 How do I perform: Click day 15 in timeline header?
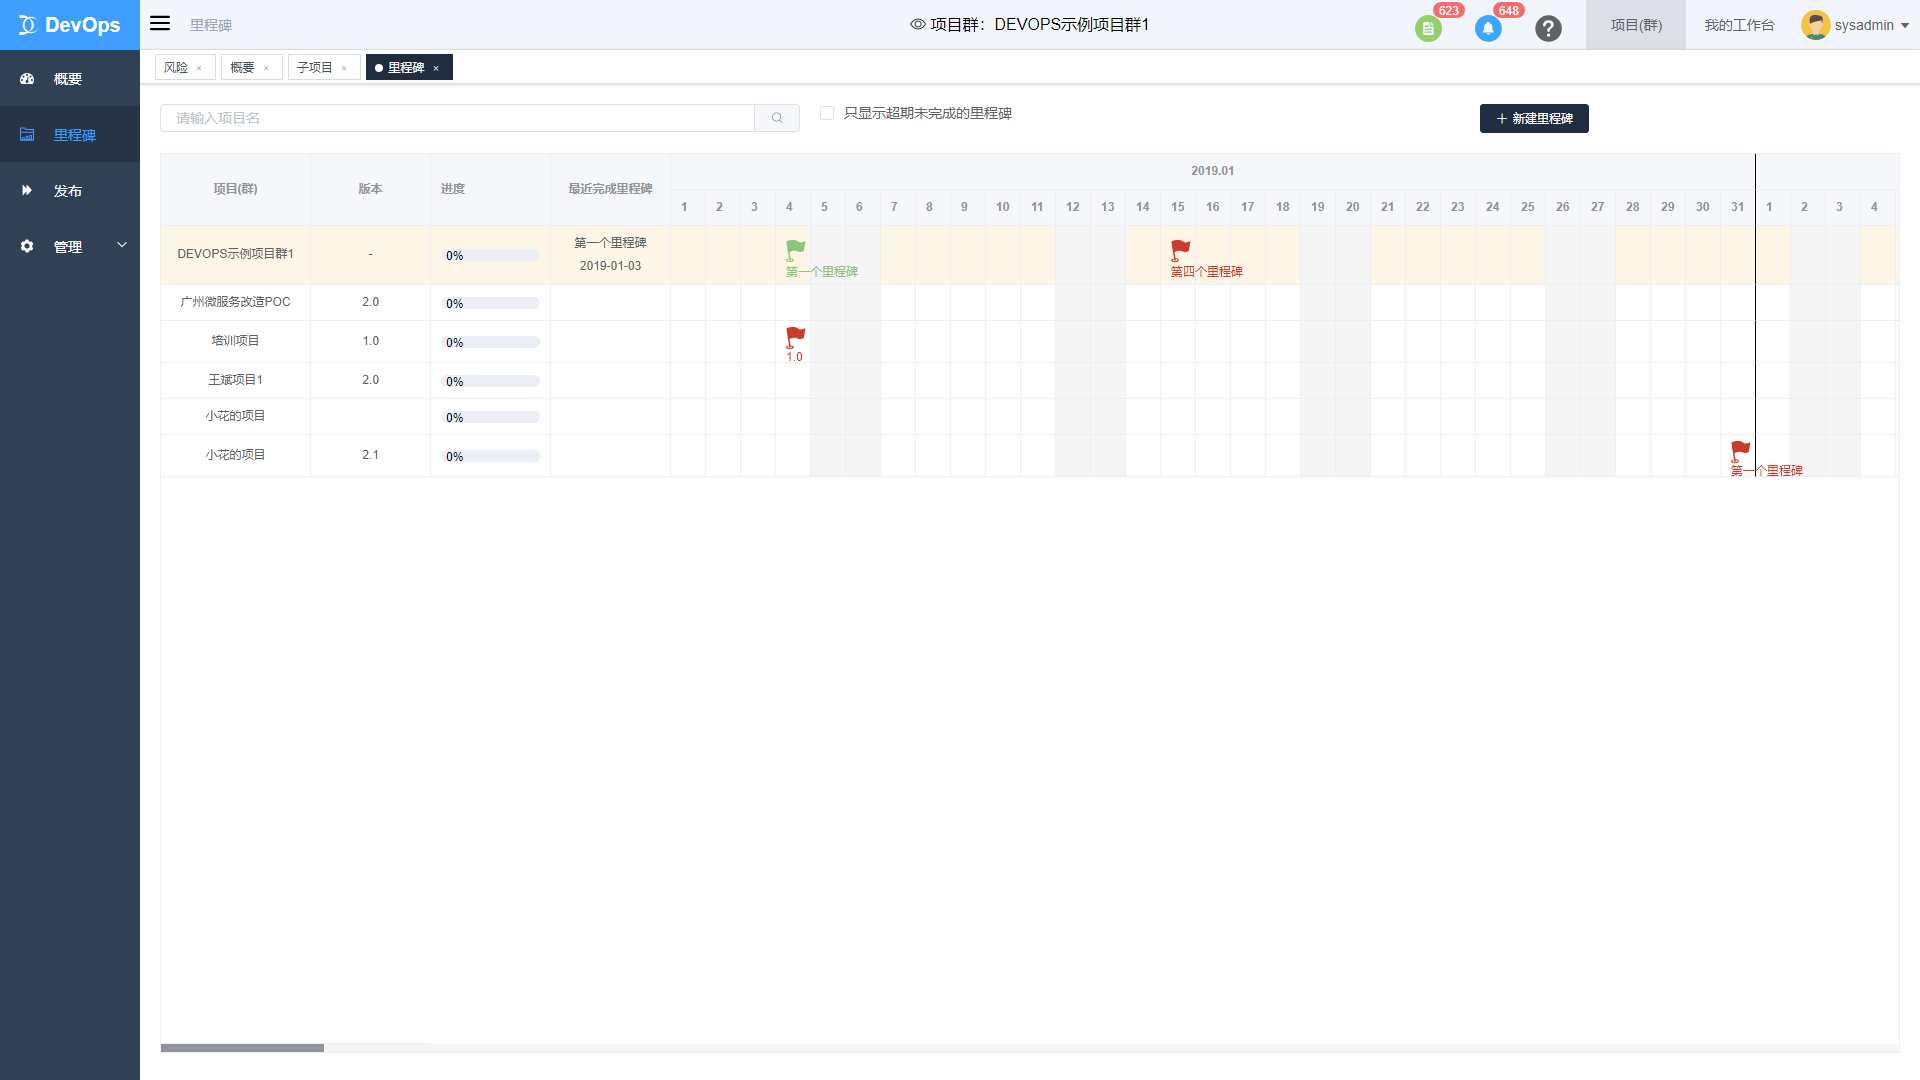click(x=1178, y=207)
